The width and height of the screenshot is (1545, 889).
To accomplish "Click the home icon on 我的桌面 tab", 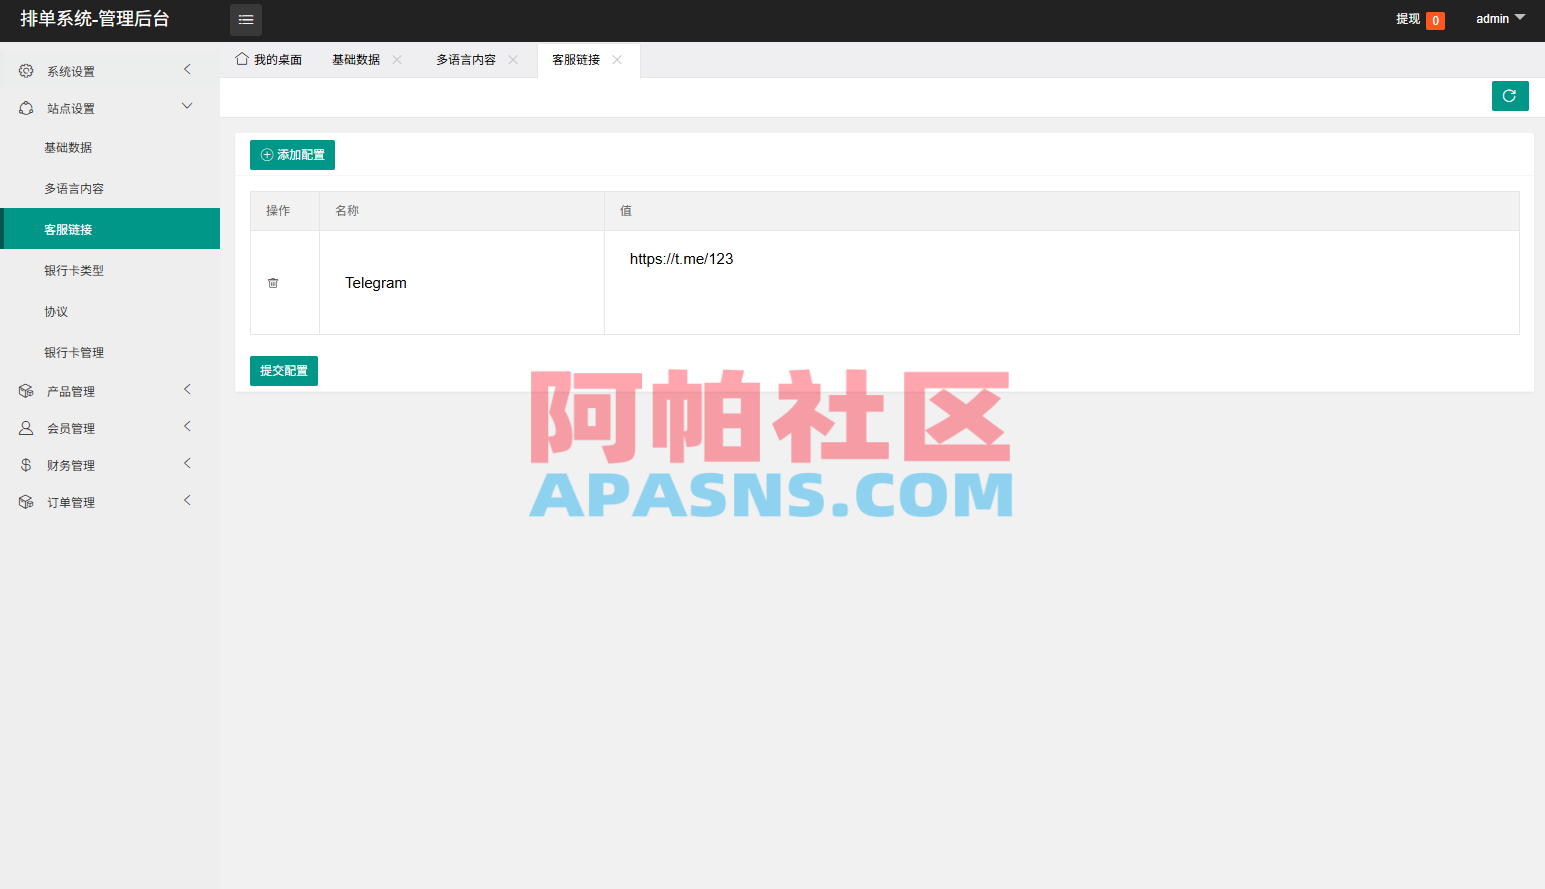I will pos(242,59).
